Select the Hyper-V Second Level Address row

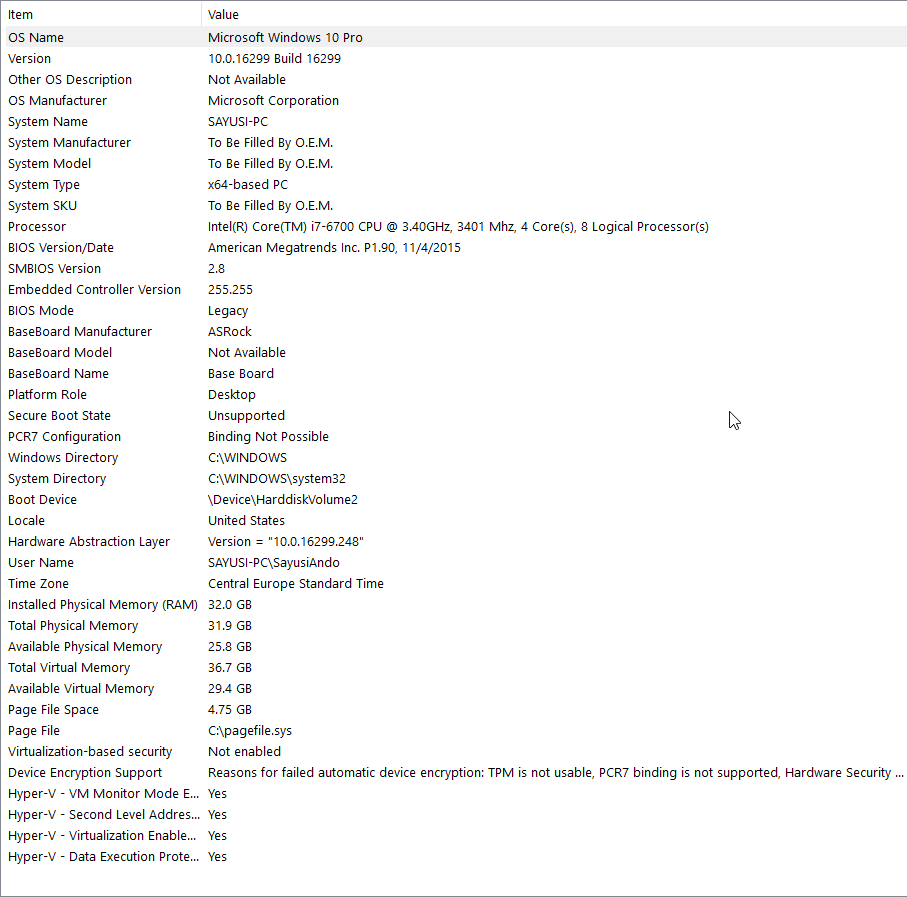456,815
